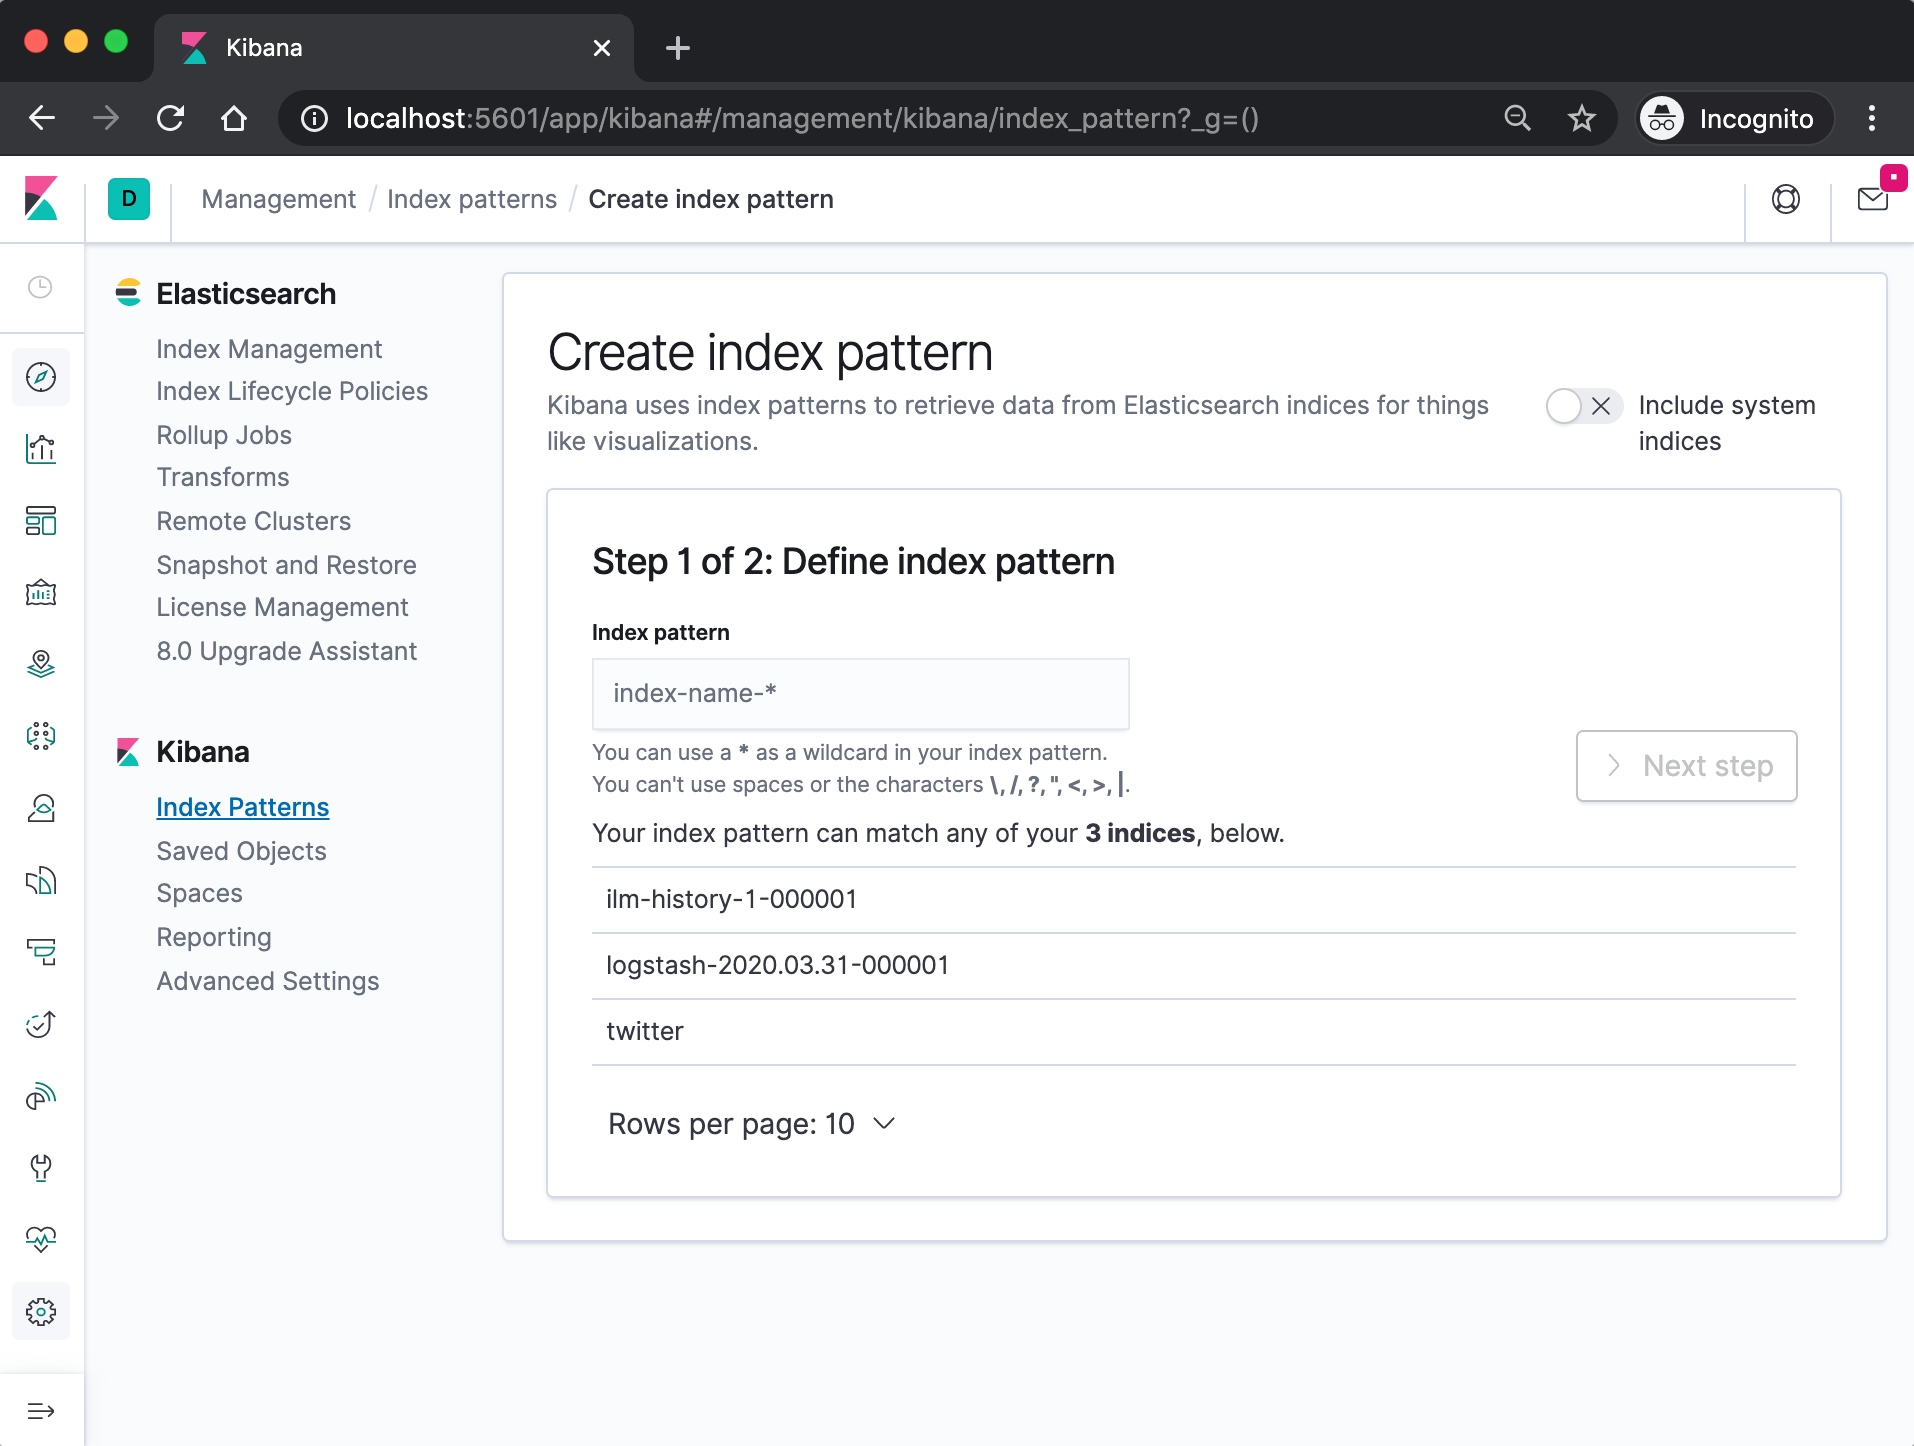The image size is (1914, 1446).
Task: Click the Incognito profile button
Action: (x=1734, y=119)
